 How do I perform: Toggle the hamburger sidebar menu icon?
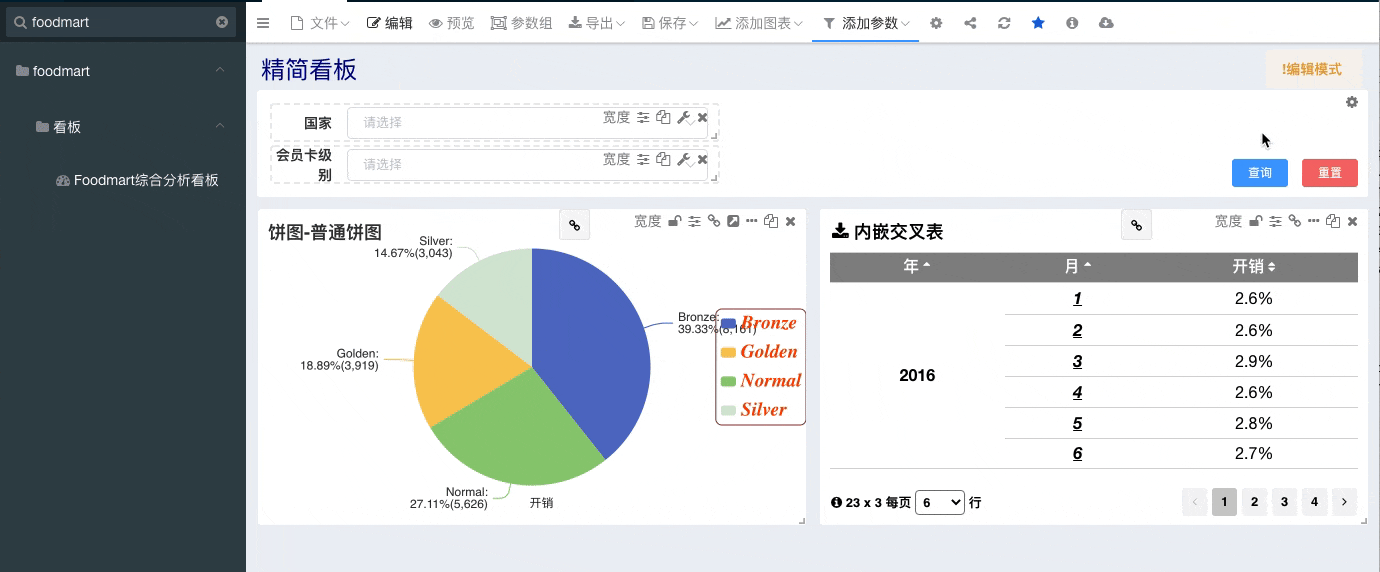[263, 23]
